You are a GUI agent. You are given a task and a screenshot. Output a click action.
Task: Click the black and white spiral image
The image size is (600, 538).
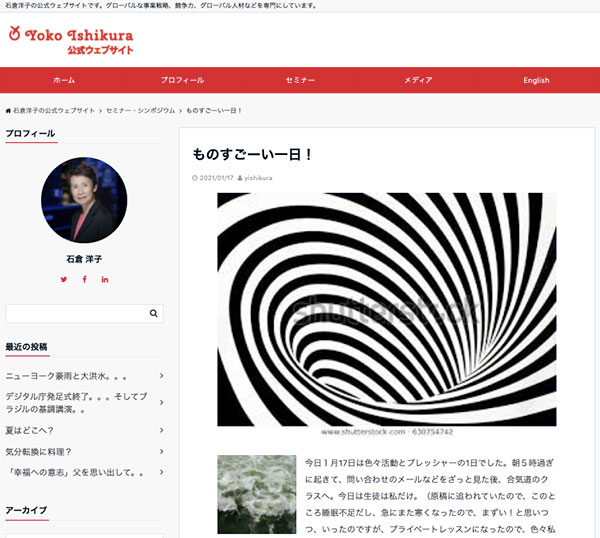click(x=386, y=310)
